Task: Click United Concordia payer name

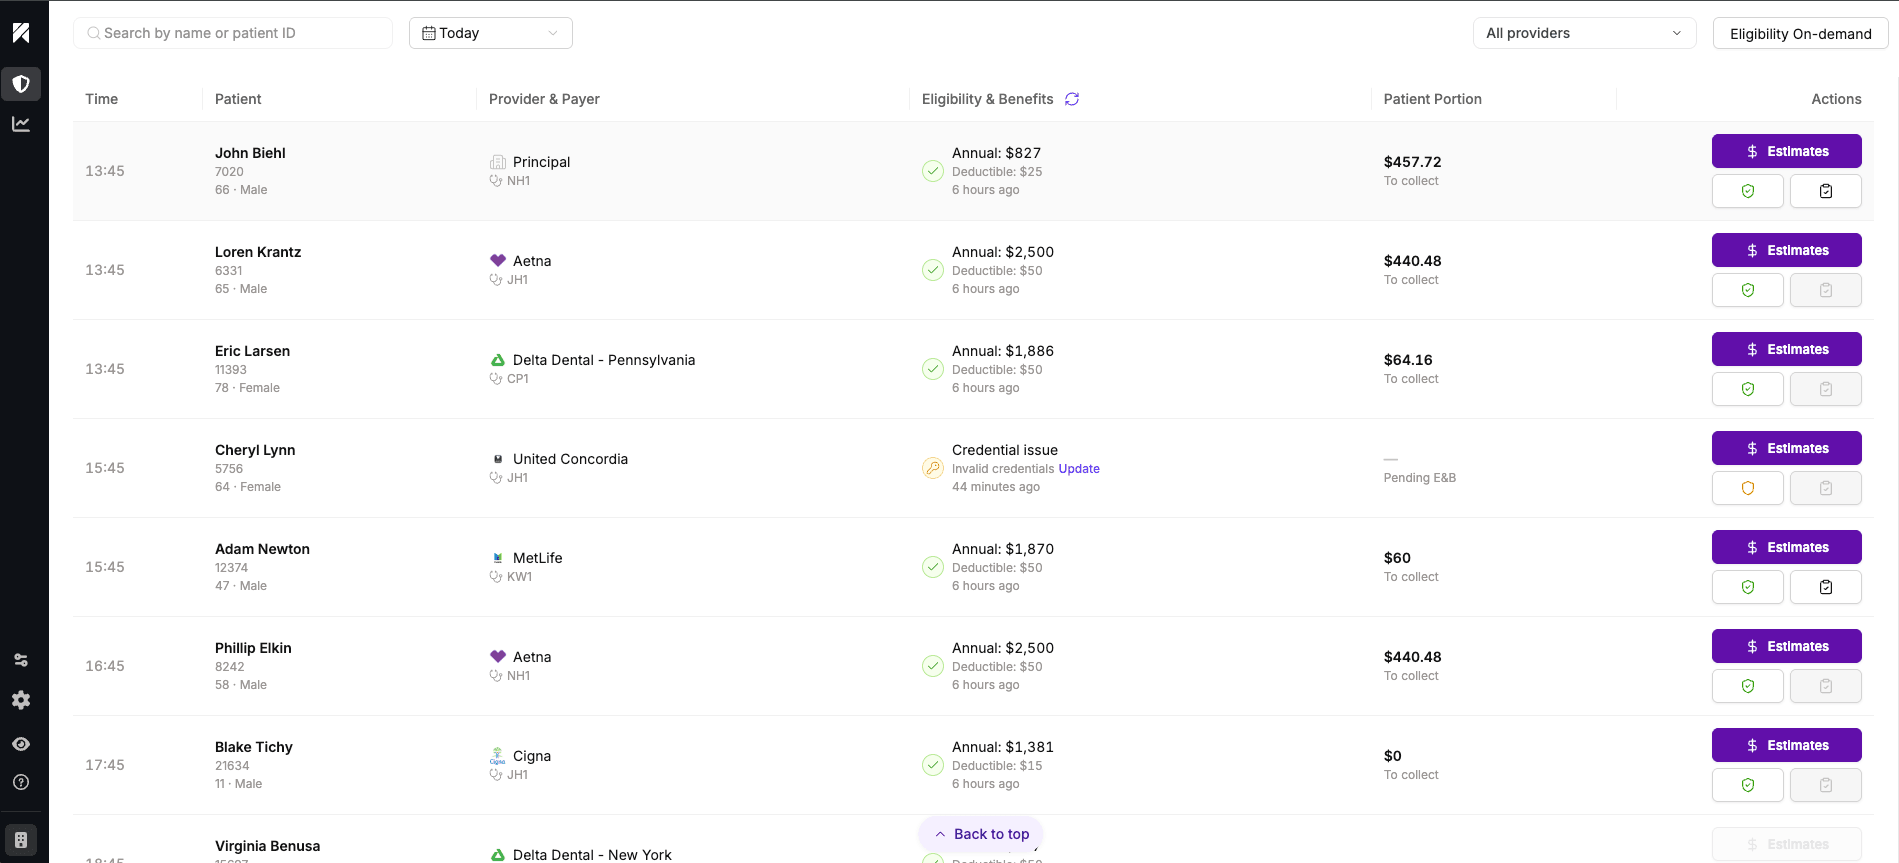Action: pos(570,459)
